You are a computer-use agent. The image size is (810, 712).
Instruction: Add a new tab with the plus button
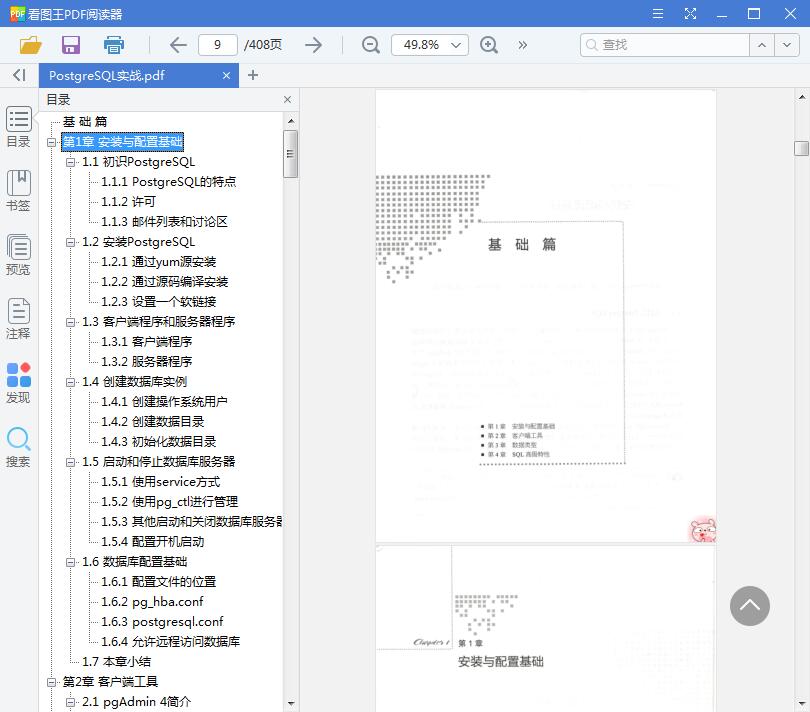click(x=253, y=75)
